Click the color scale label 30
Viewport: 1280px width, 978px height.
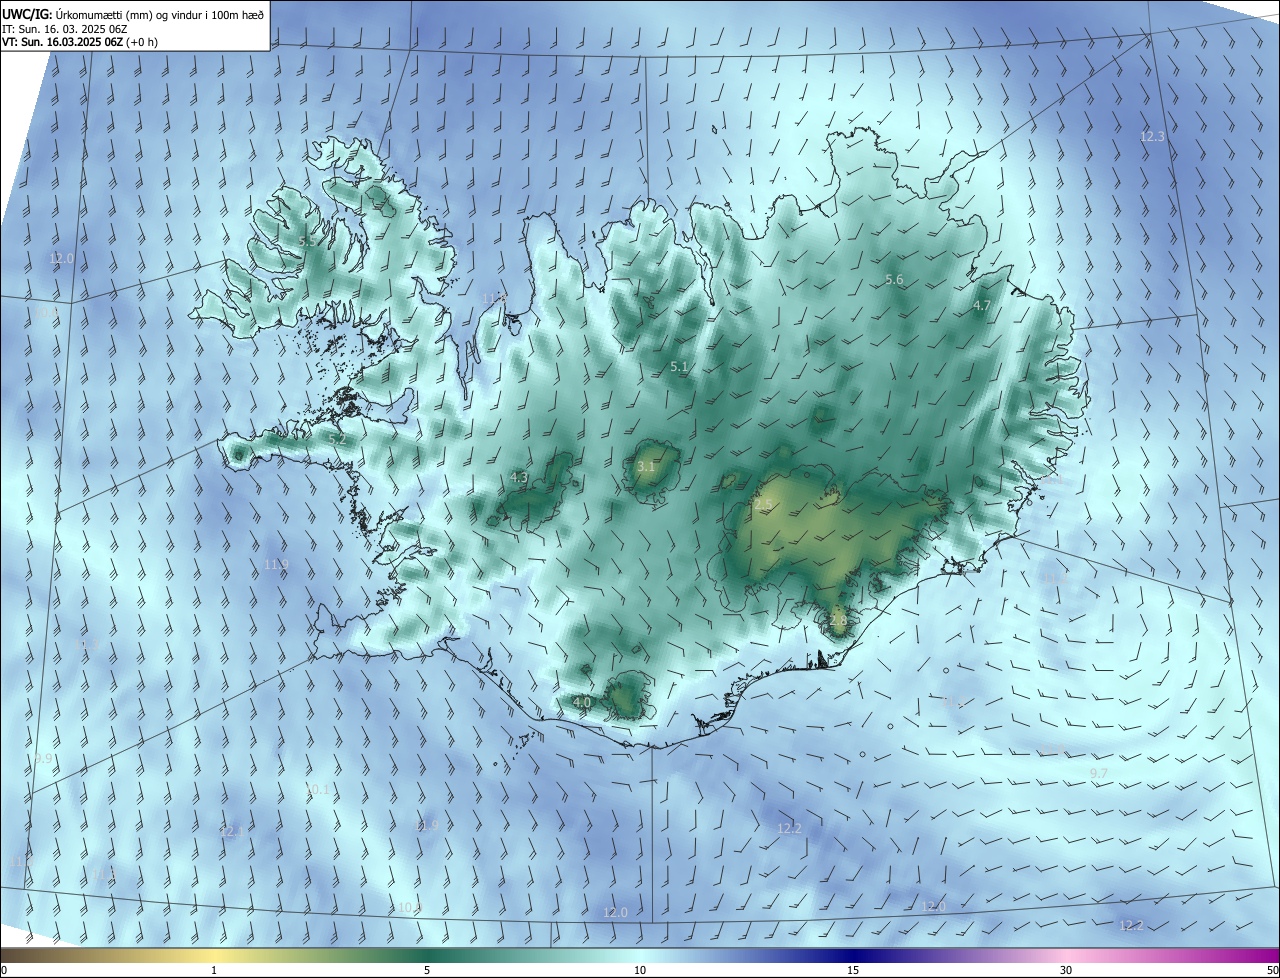pos(1066,970)
